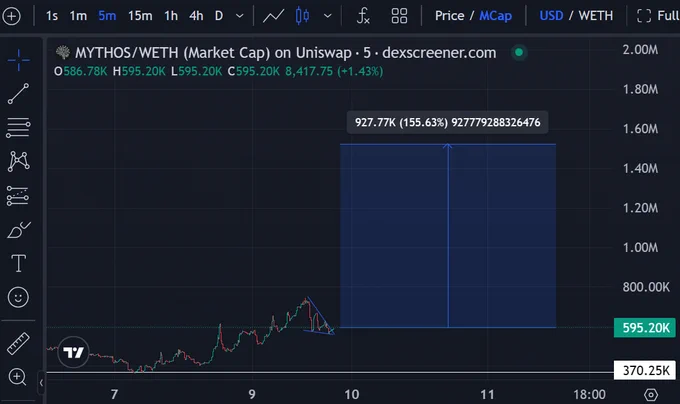Screen dimensions: 680x404
Task: Click the 2.00M price axis label
Action: click(640, 49)
